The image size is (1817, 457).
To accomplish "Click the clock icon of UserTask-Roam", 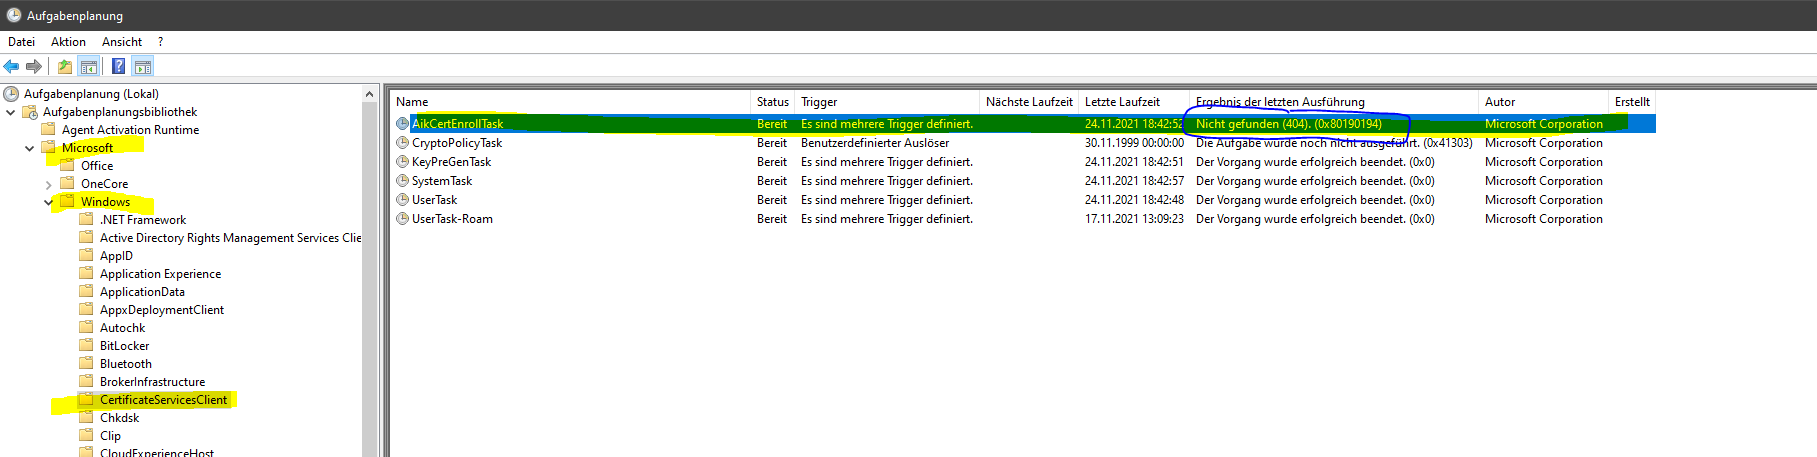I will tap(403, 219).
